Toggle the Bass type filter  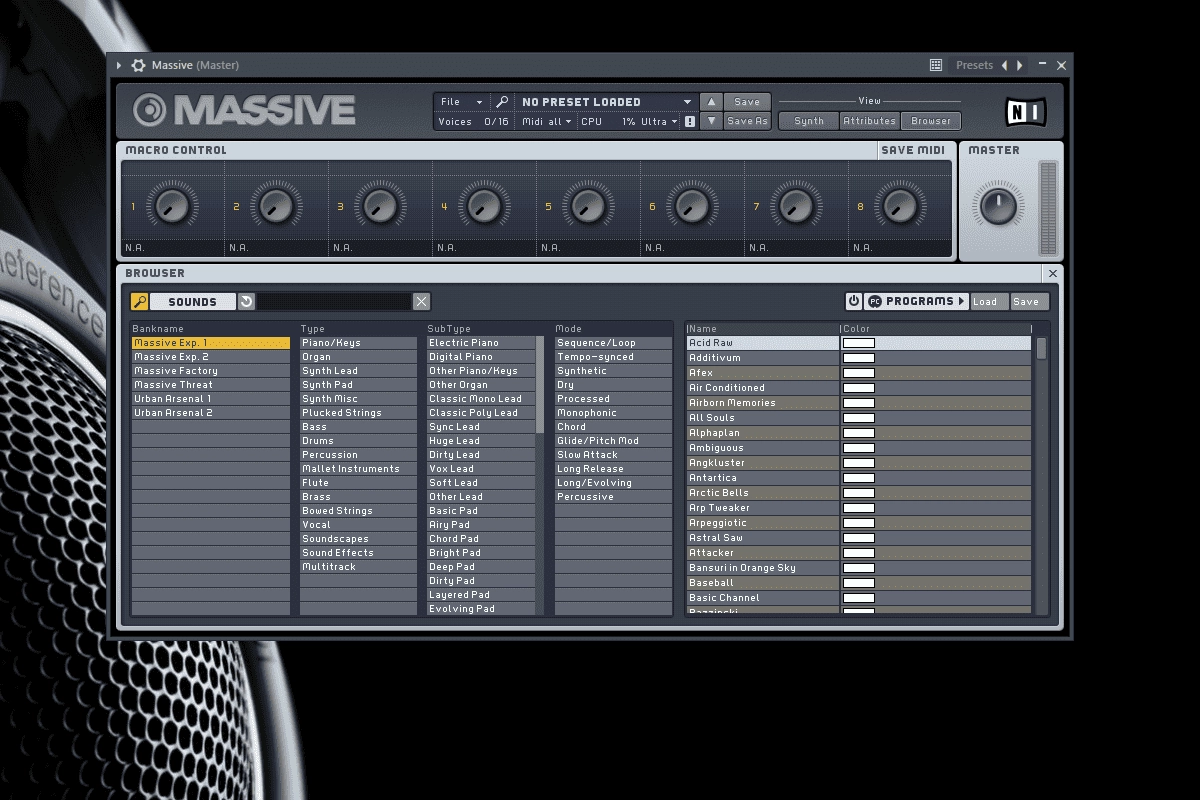click(358, 427)
